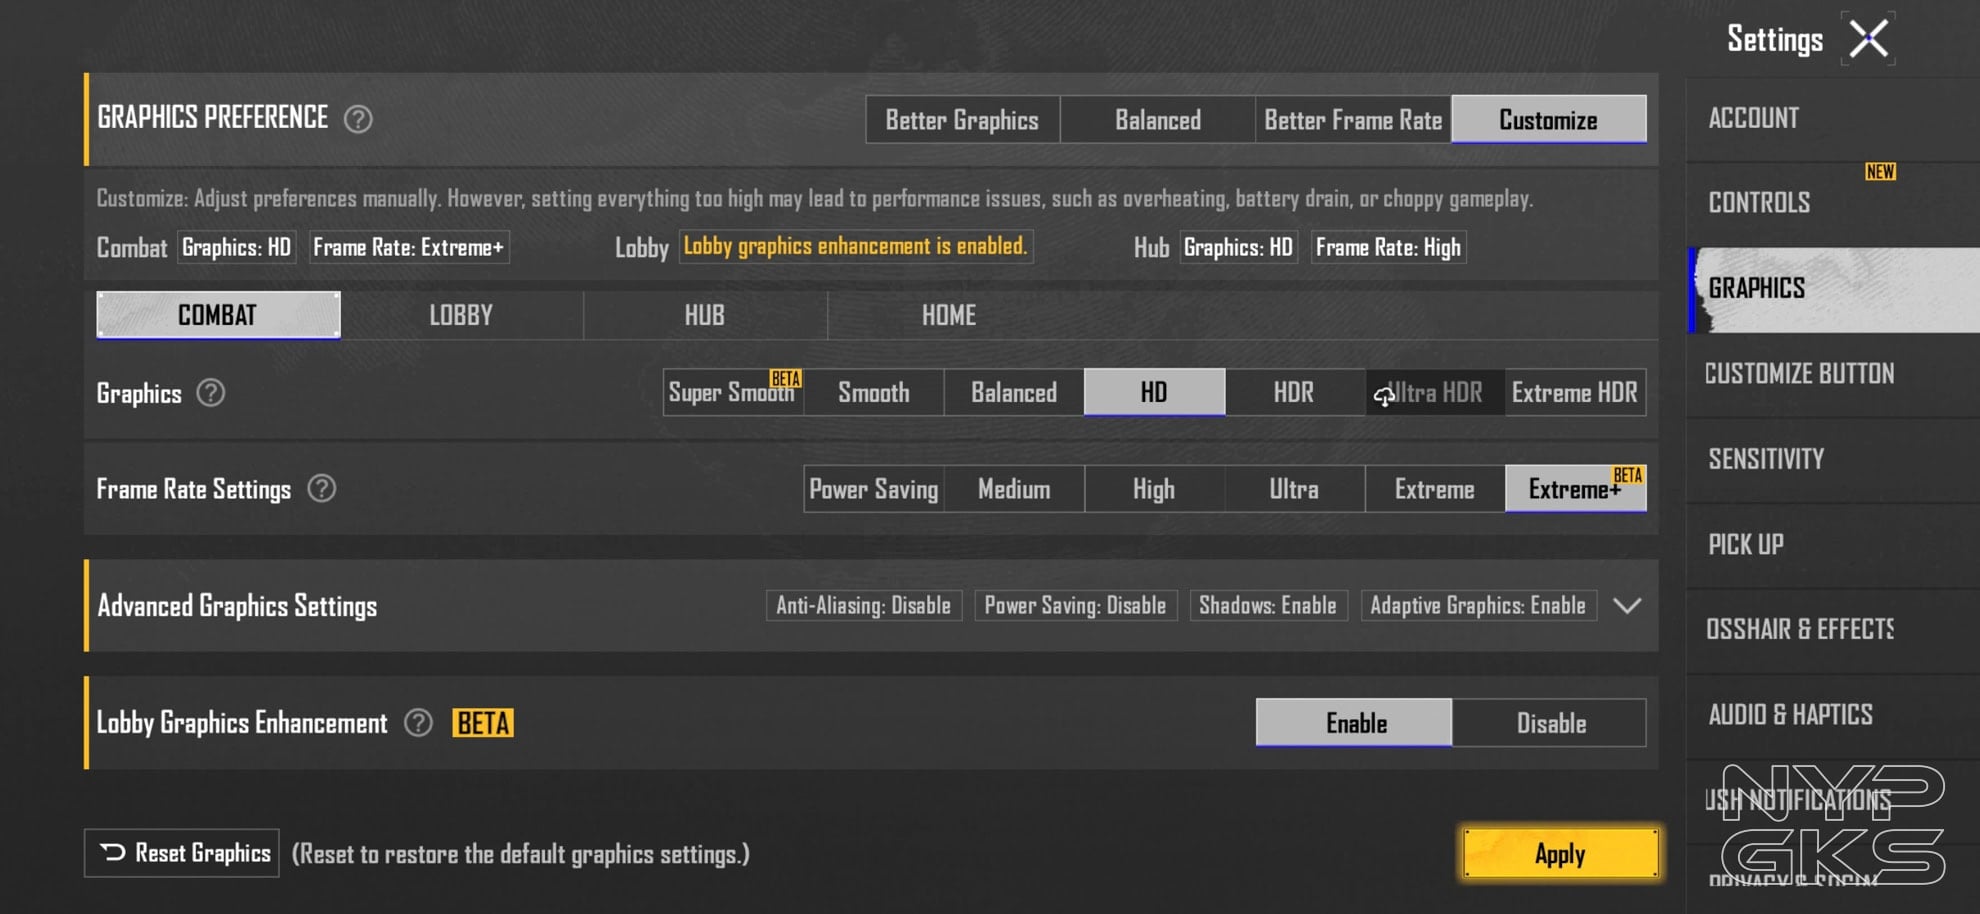Screen dimensions: 1980x914
Task: Switch to the HUB tab
Action: (705, 315)
